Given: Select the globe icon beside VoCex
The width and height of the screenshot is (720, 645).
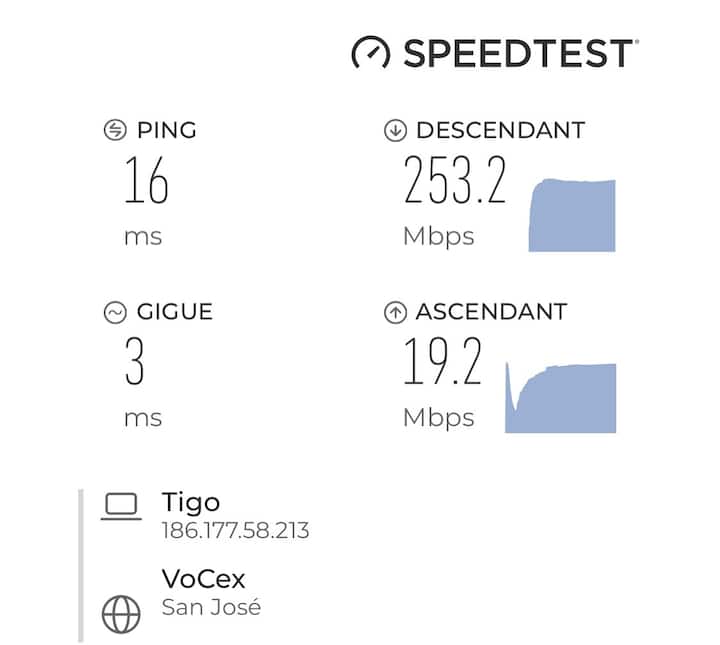Looking at the screenshot, I should (121, 614).
